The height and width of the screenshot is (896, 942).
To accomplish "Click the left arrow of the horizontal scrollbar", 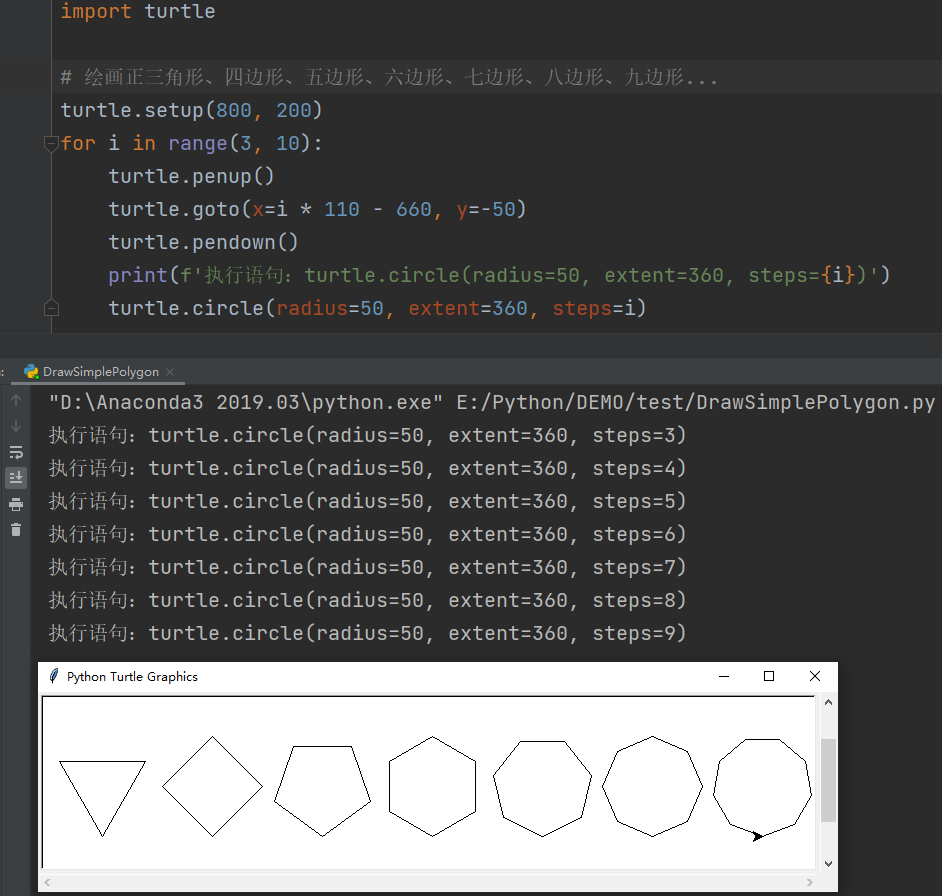I will (x=47, y=882).
